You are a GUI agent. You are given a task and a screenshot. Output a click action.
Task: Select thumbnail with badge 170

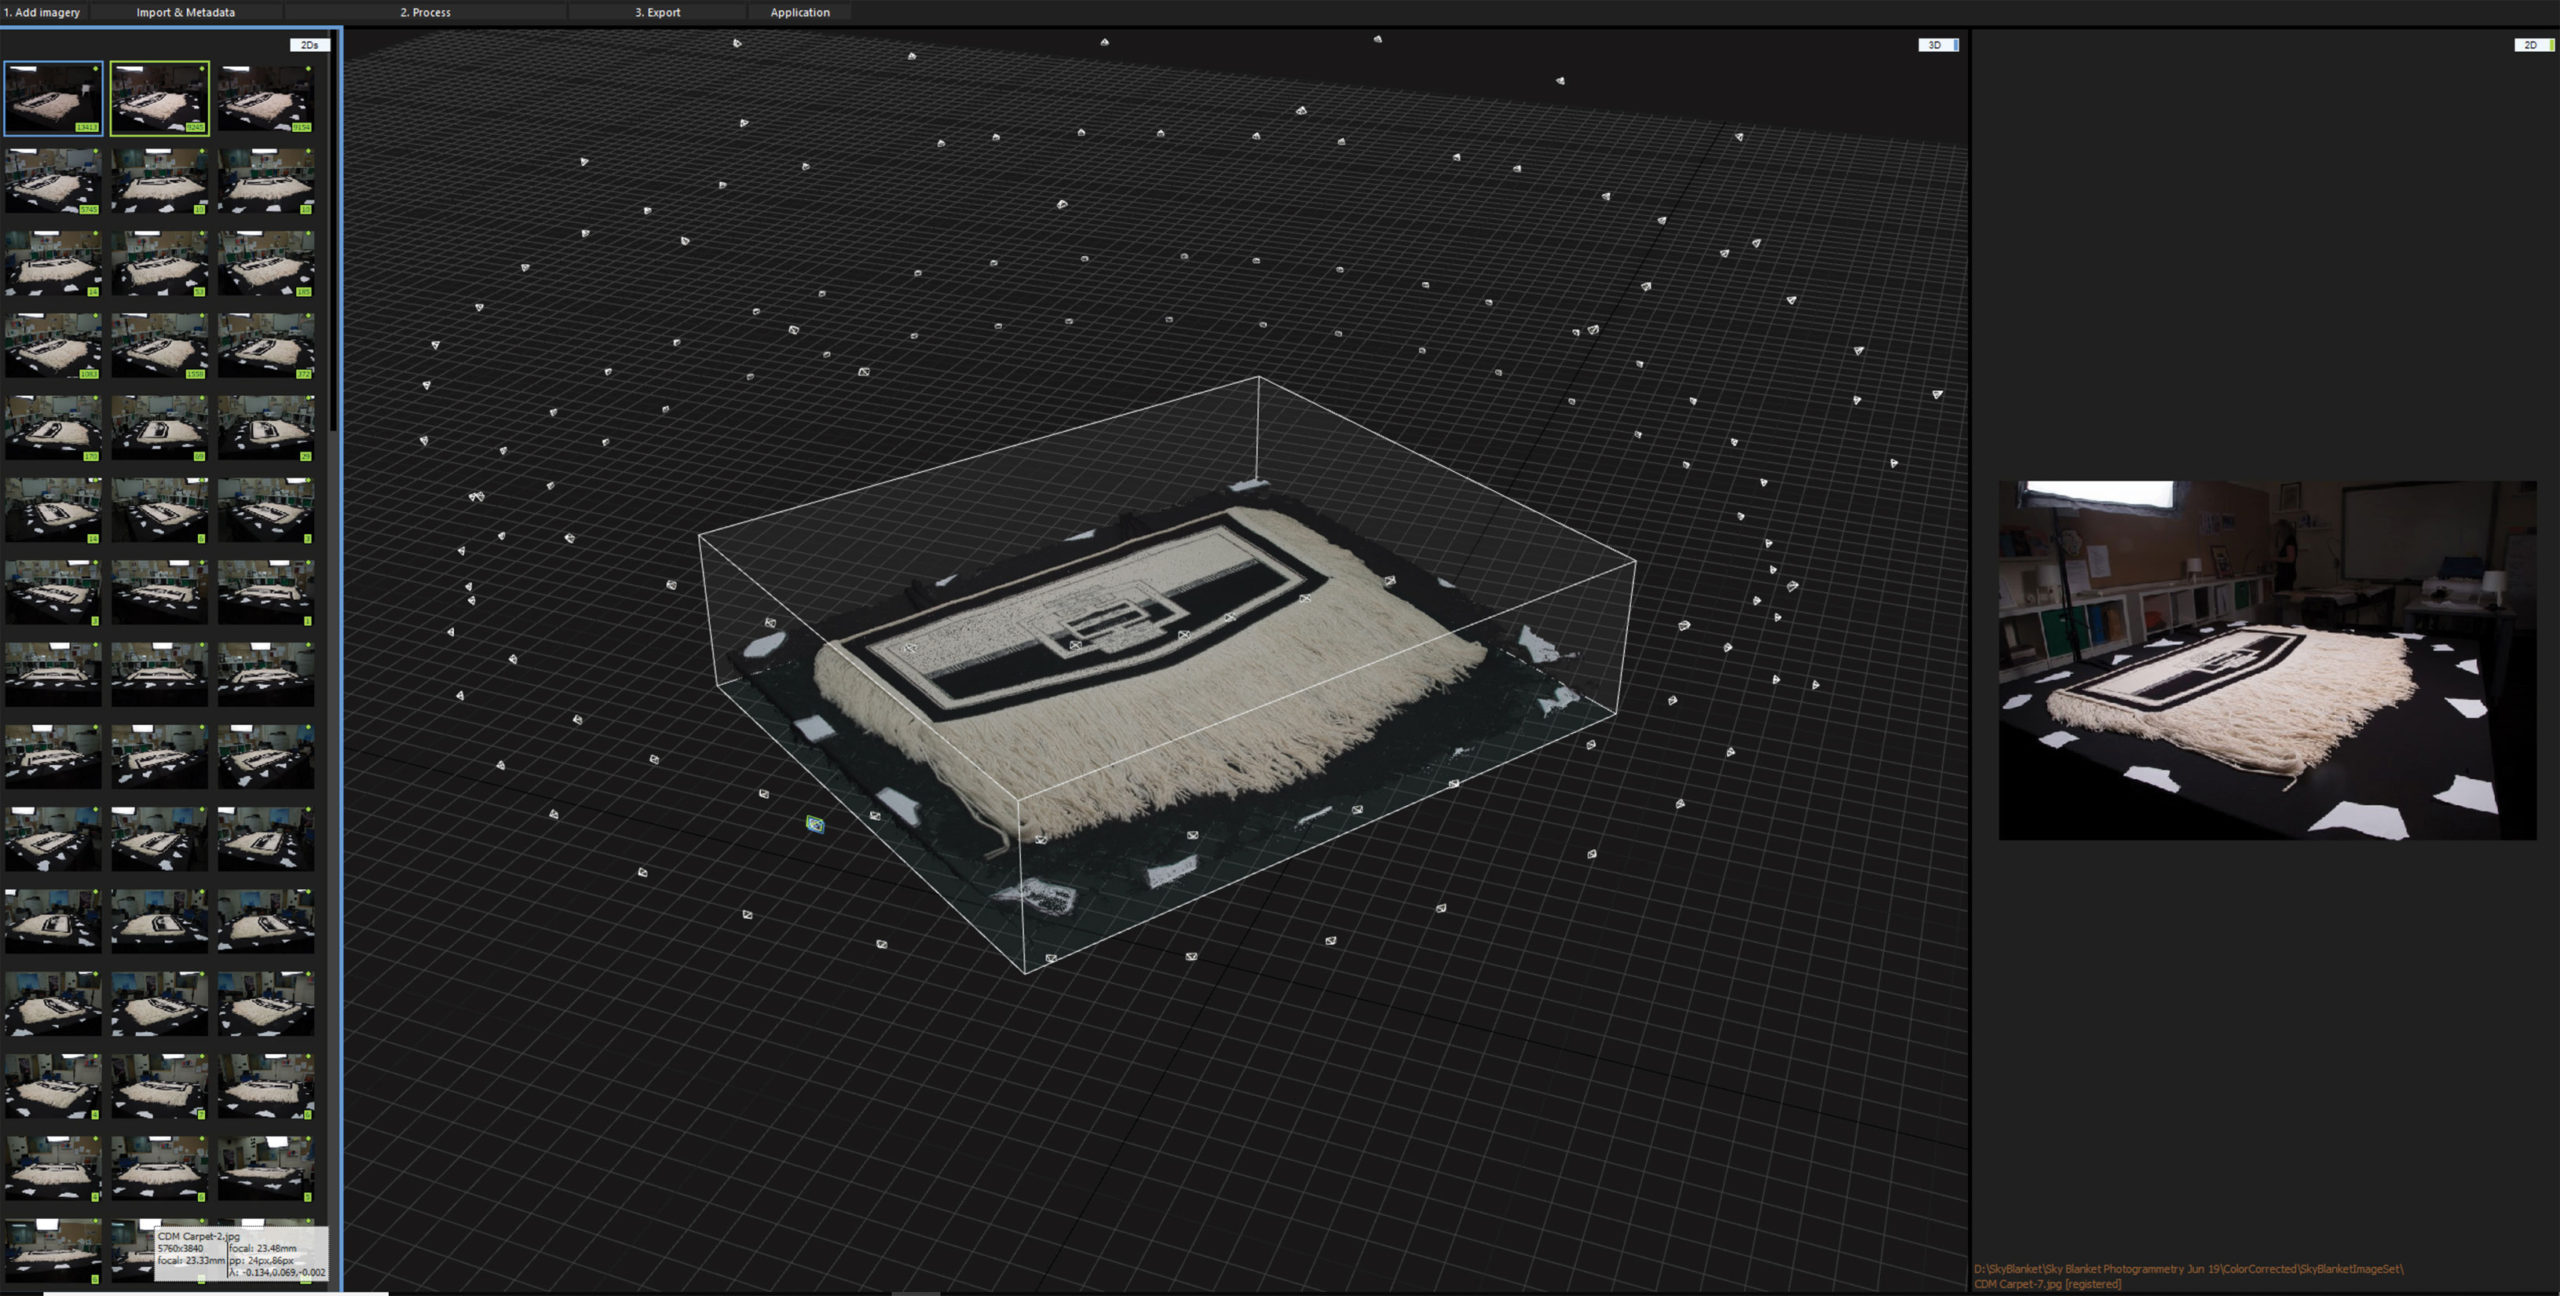pos(53,428)
